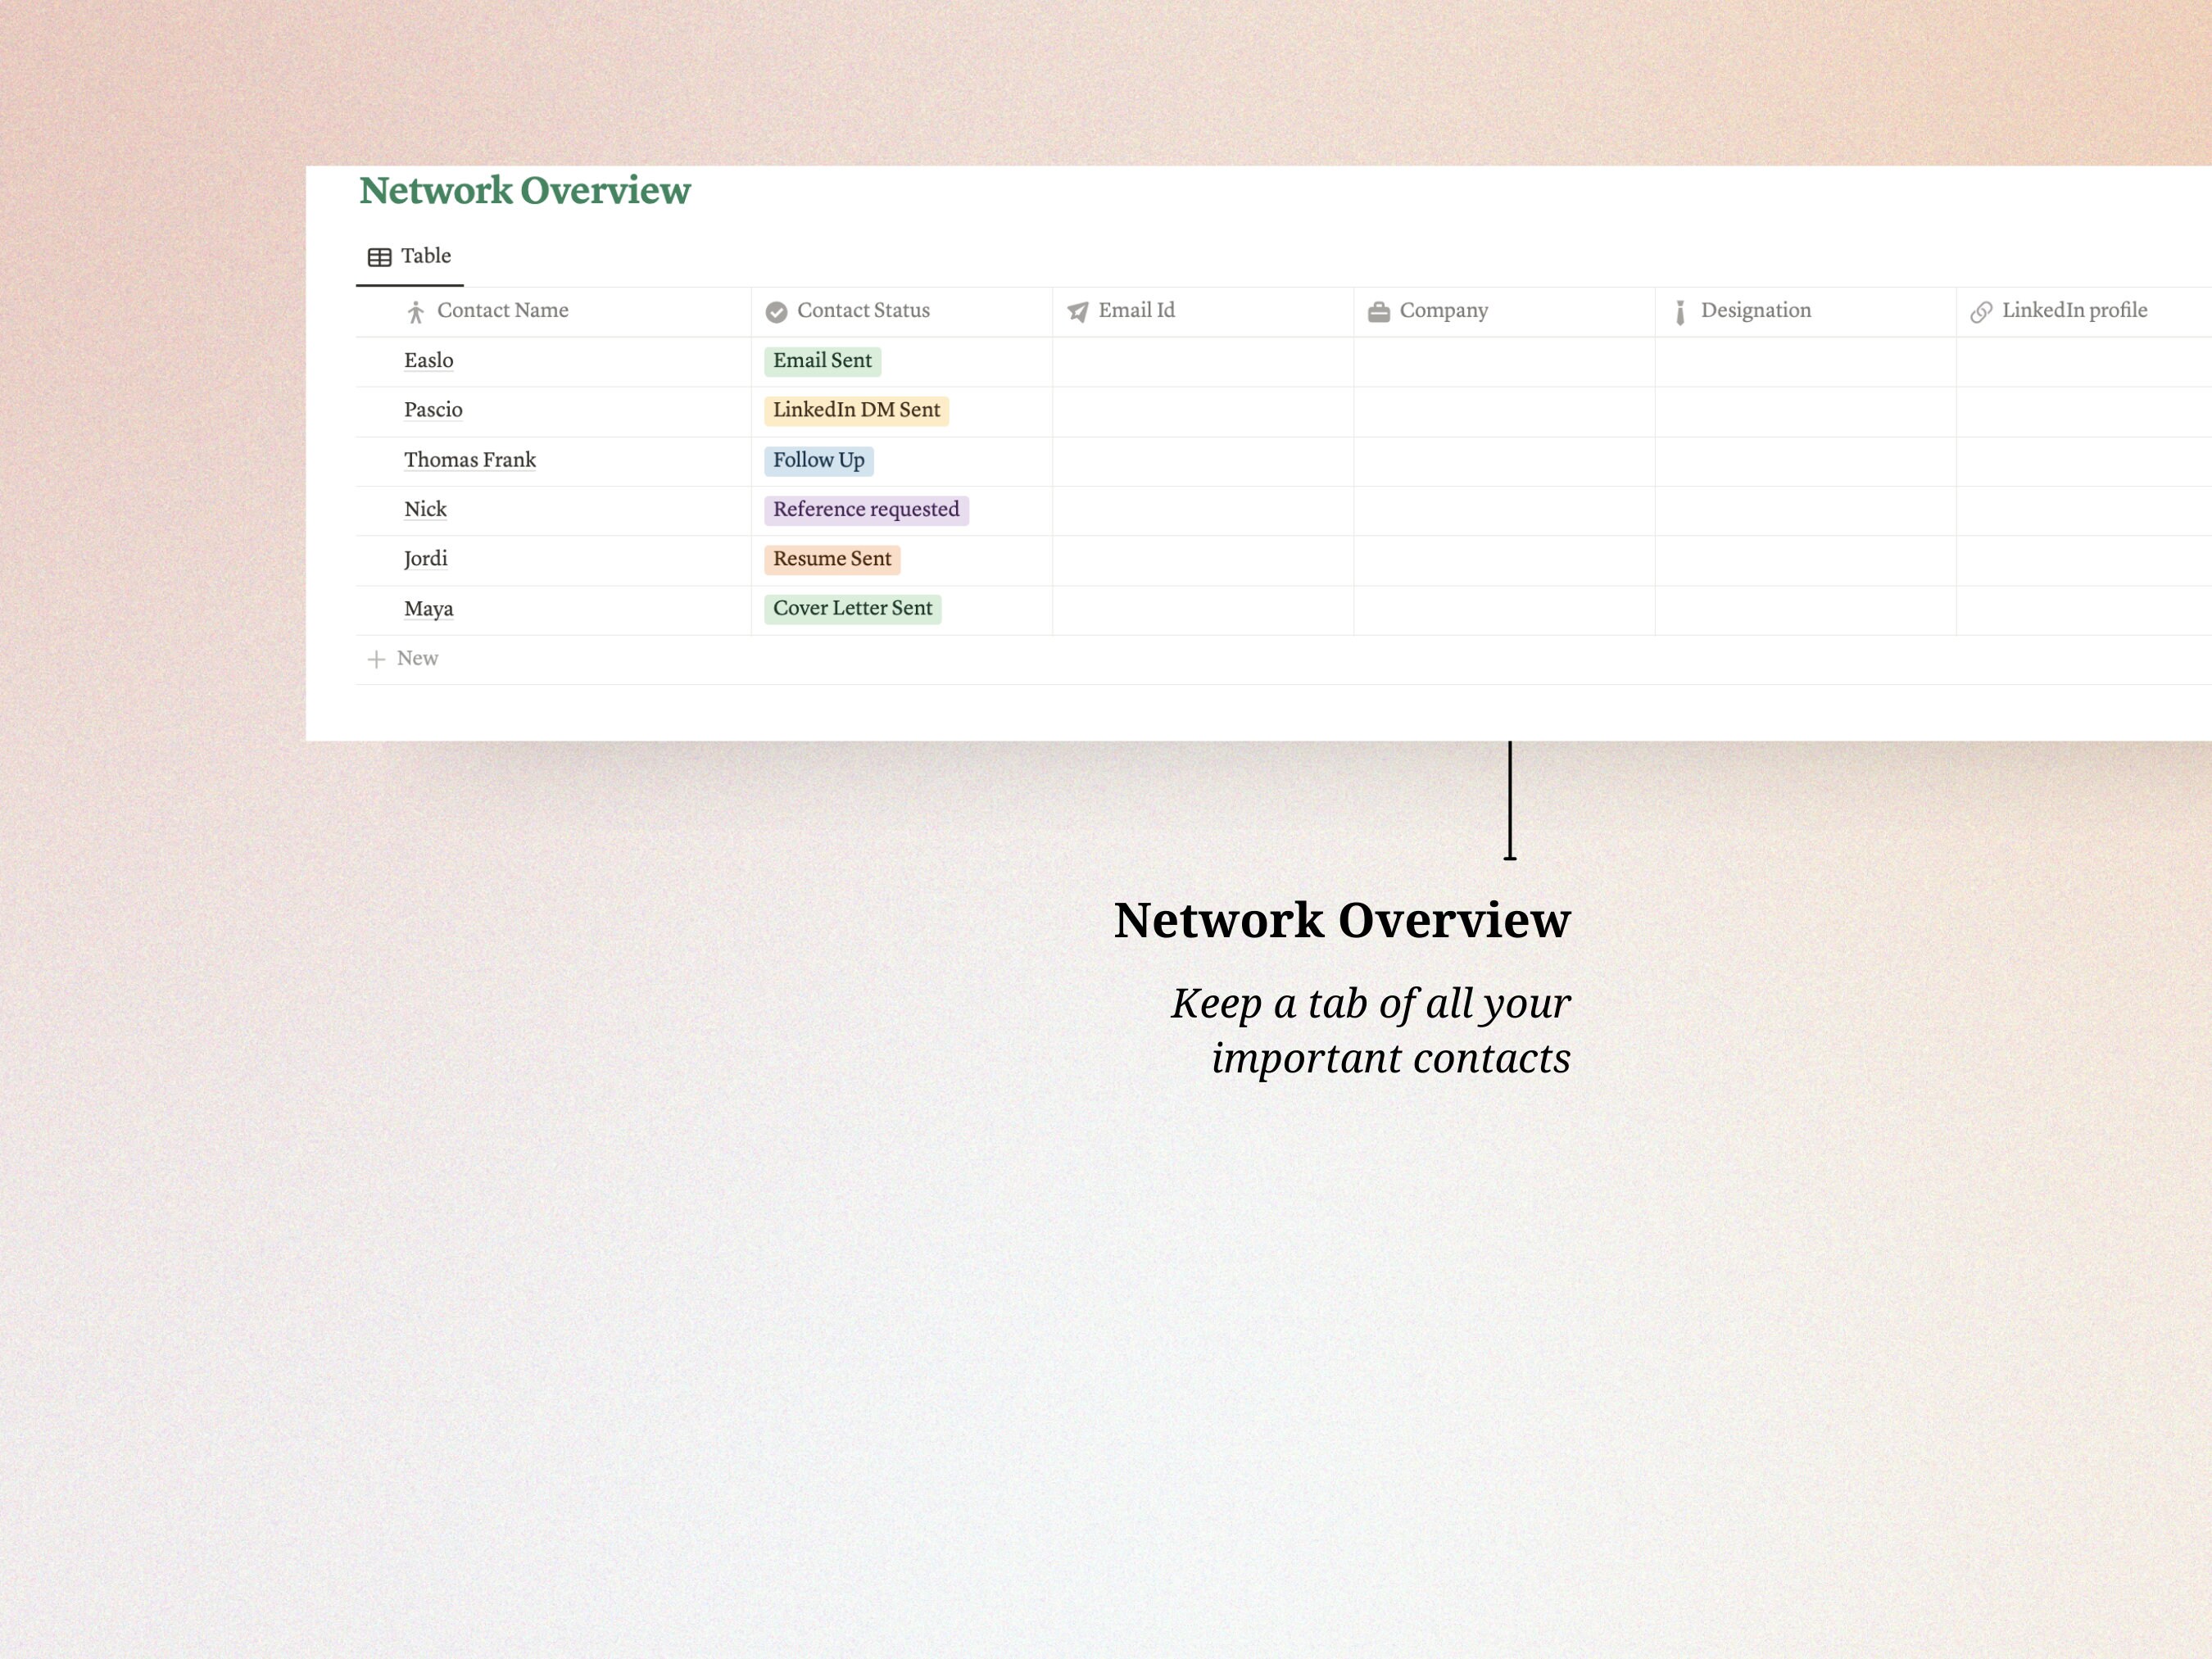Open the Easlo contact entry
The height and width of the screenshot is (1659, 2212).
click(x=428, y=361)
